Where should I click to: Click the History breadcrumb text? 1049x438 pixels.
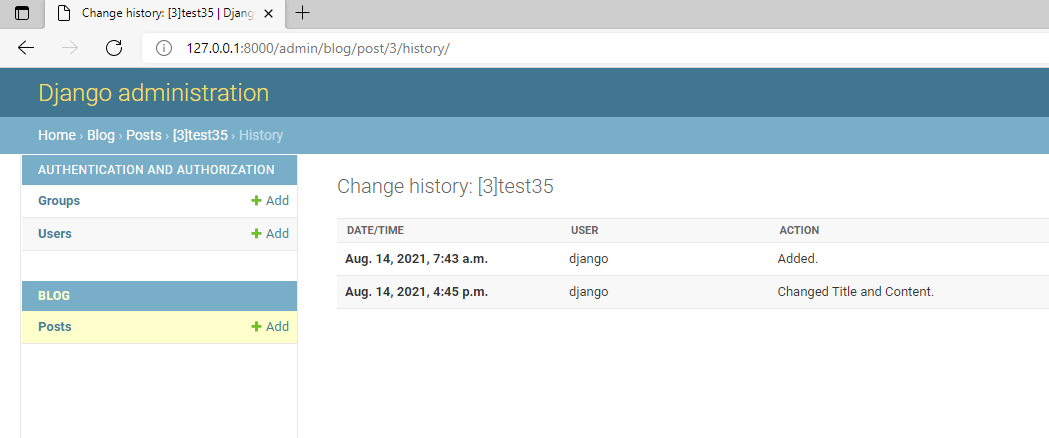(x=261, y=135)
